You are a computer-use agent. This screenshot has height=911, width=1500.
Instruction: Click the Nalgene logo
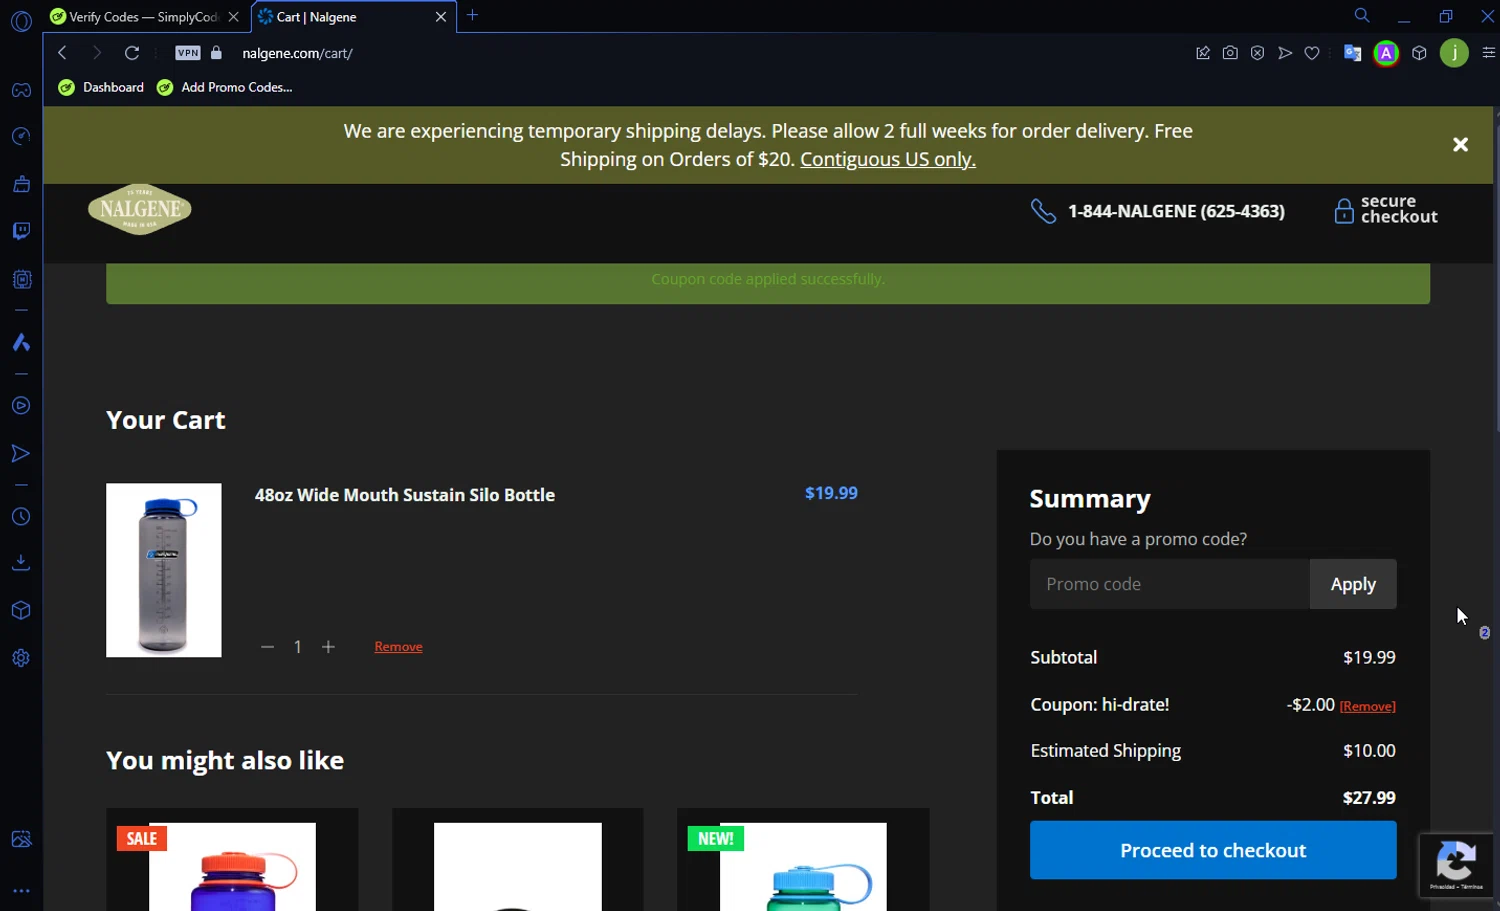[140, 209]
